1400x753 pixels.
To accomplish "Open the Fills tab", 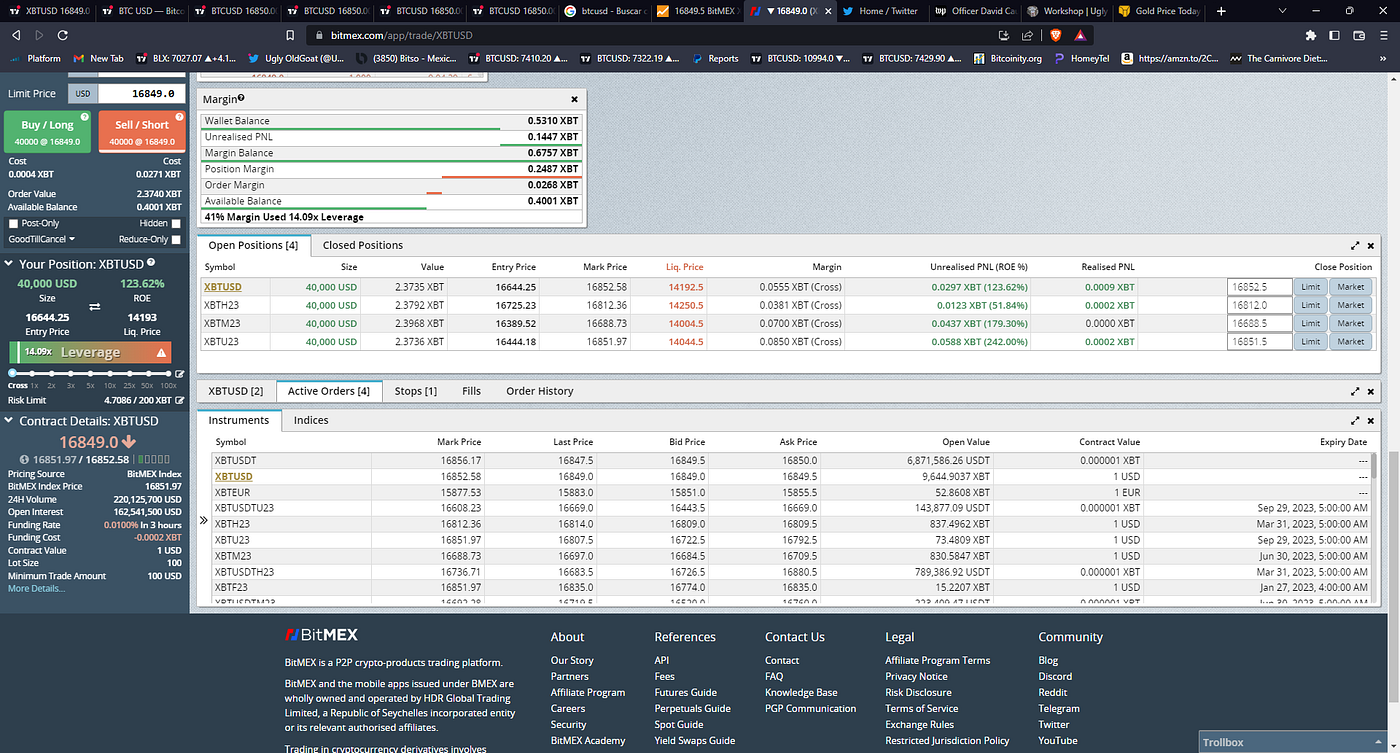I will (471, 391).
